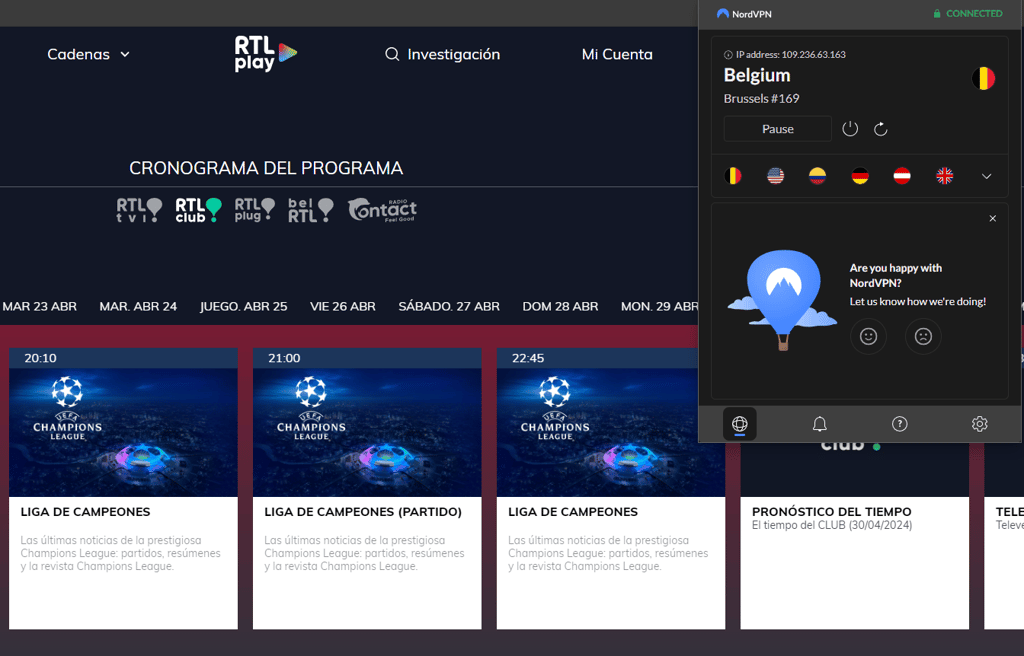Select the bel RTL channel logo

point(311,210)
